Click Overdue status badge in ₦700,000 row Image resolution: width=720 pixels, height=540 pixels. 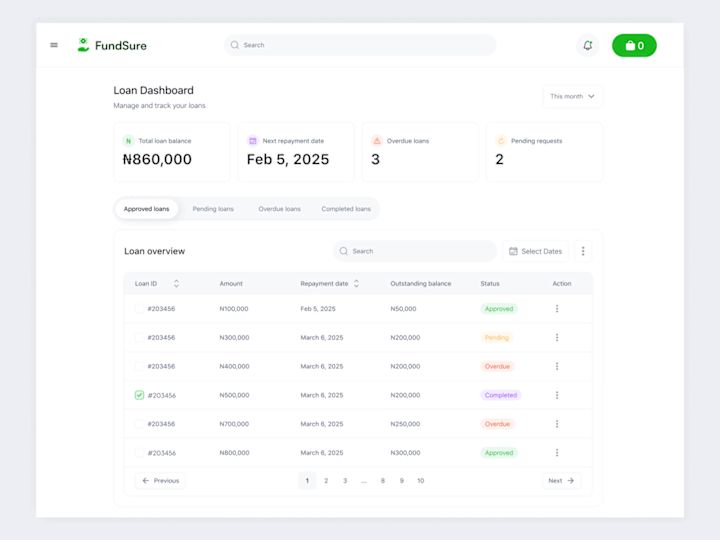497,424
